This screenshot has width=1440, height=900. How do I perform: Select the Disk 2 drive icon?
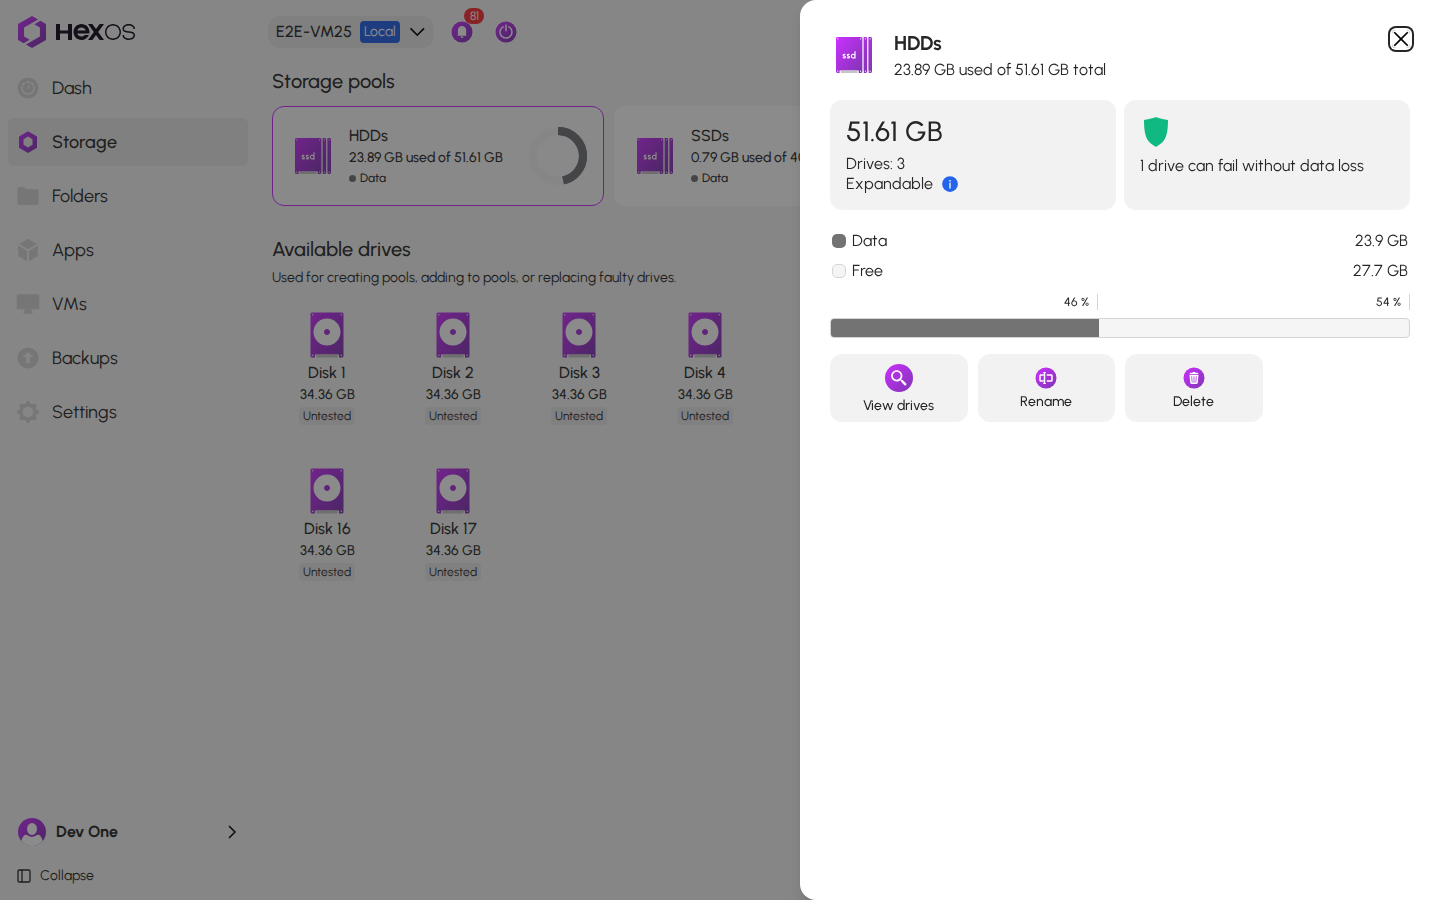[x=453, y=335]
